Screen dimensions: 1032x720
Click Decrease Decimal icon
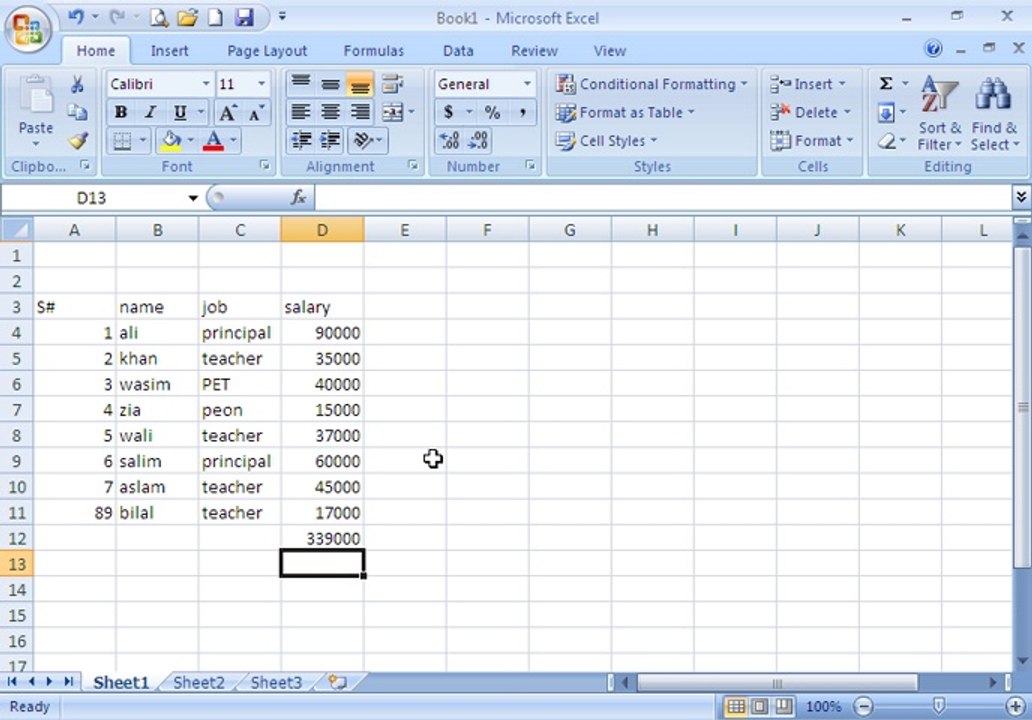[478, 140]
